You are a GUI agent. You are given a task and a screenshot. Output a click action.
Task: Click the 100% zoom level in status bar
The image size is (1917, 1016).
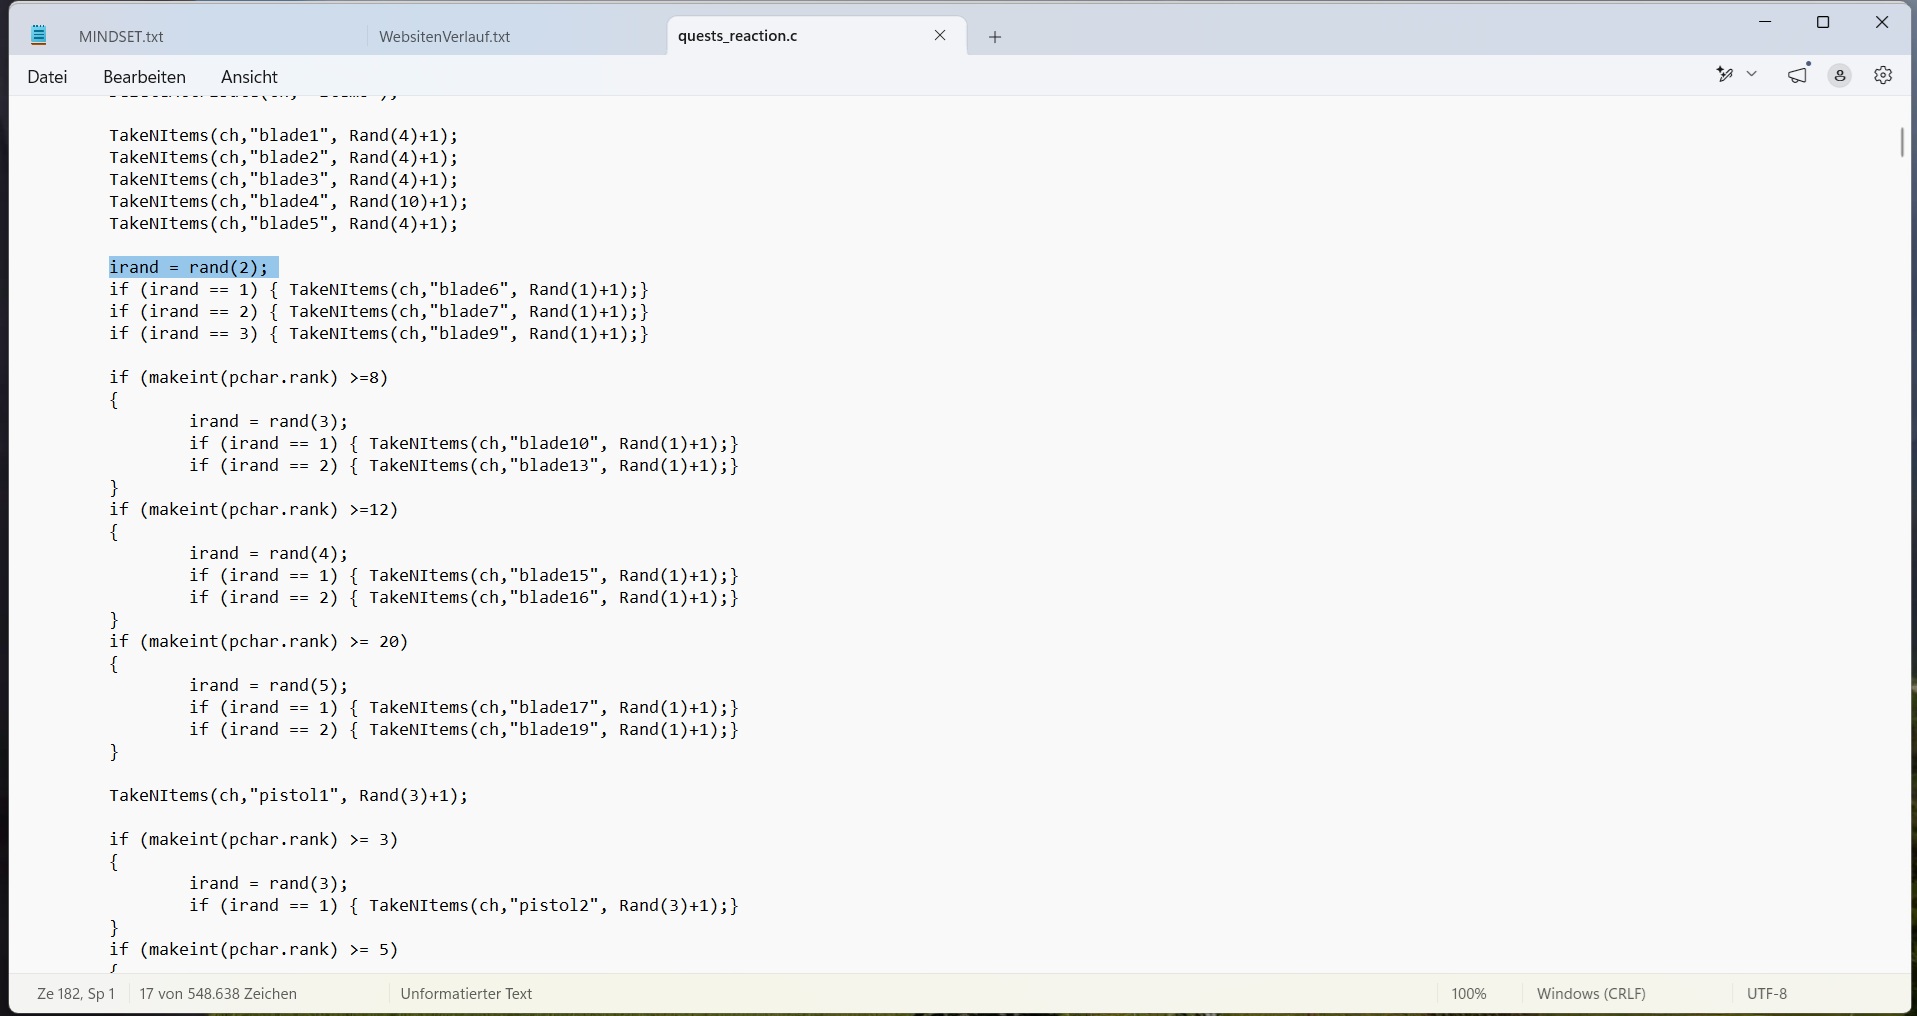click(x=1469, y=994)
